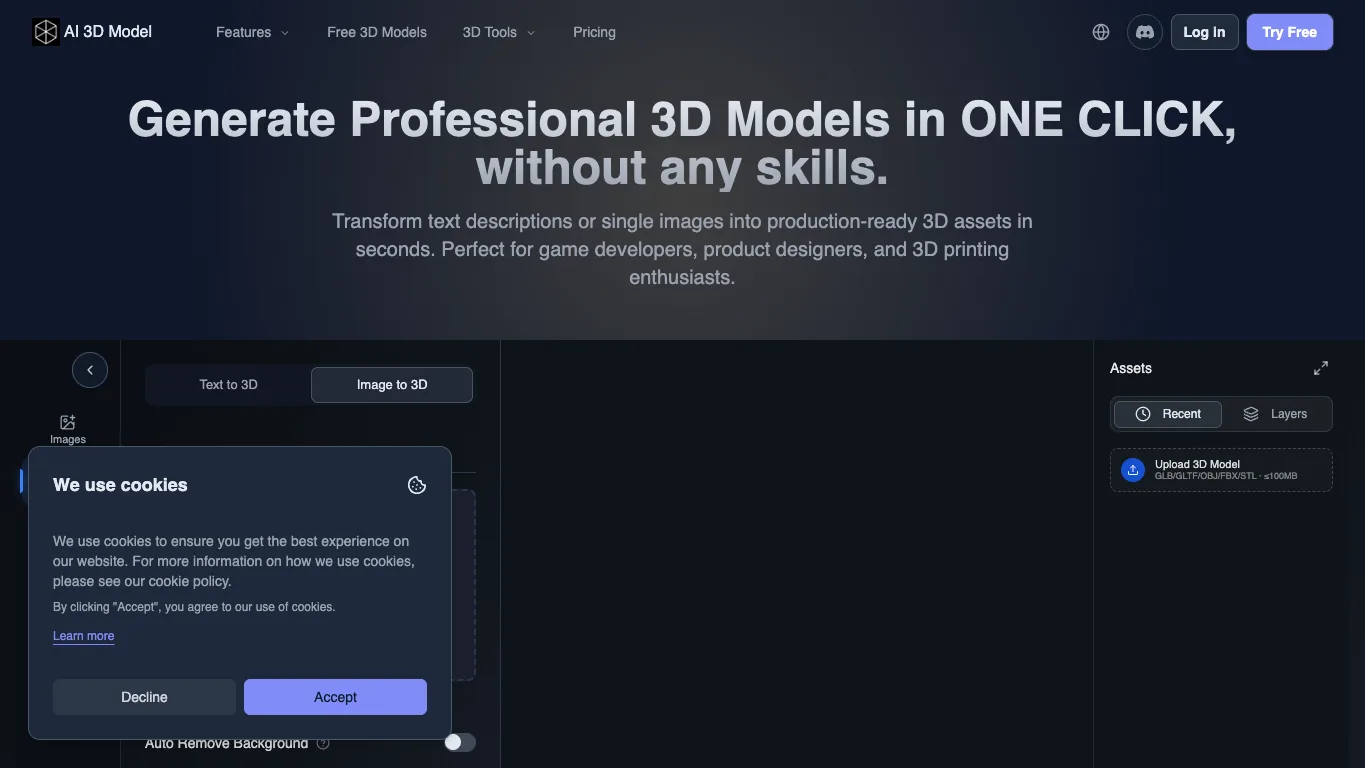1365x768 pixels.
Task: Select the Layers assets tab
Action: coord(1275,414)
